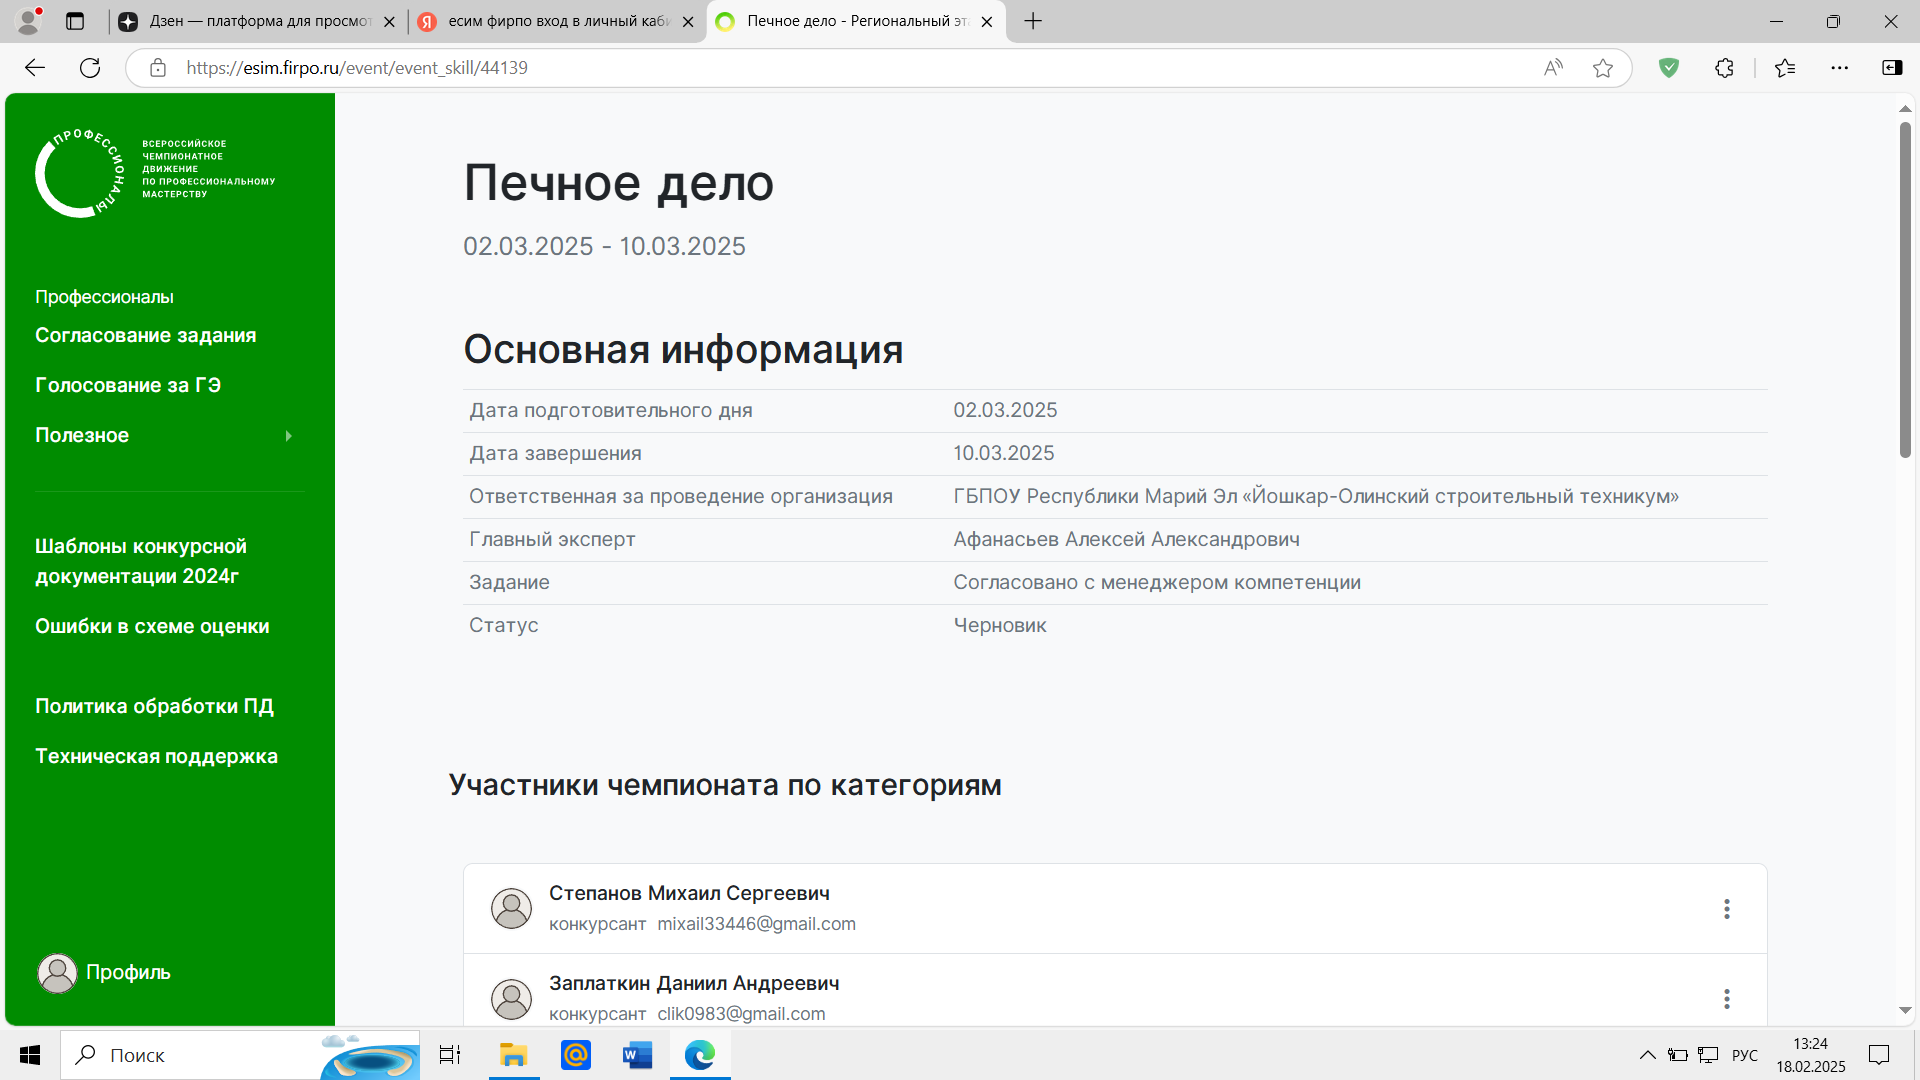Click the Профиль avatar icon in sidebar
1920x1080 pixels.
click(x=57, y=972)
